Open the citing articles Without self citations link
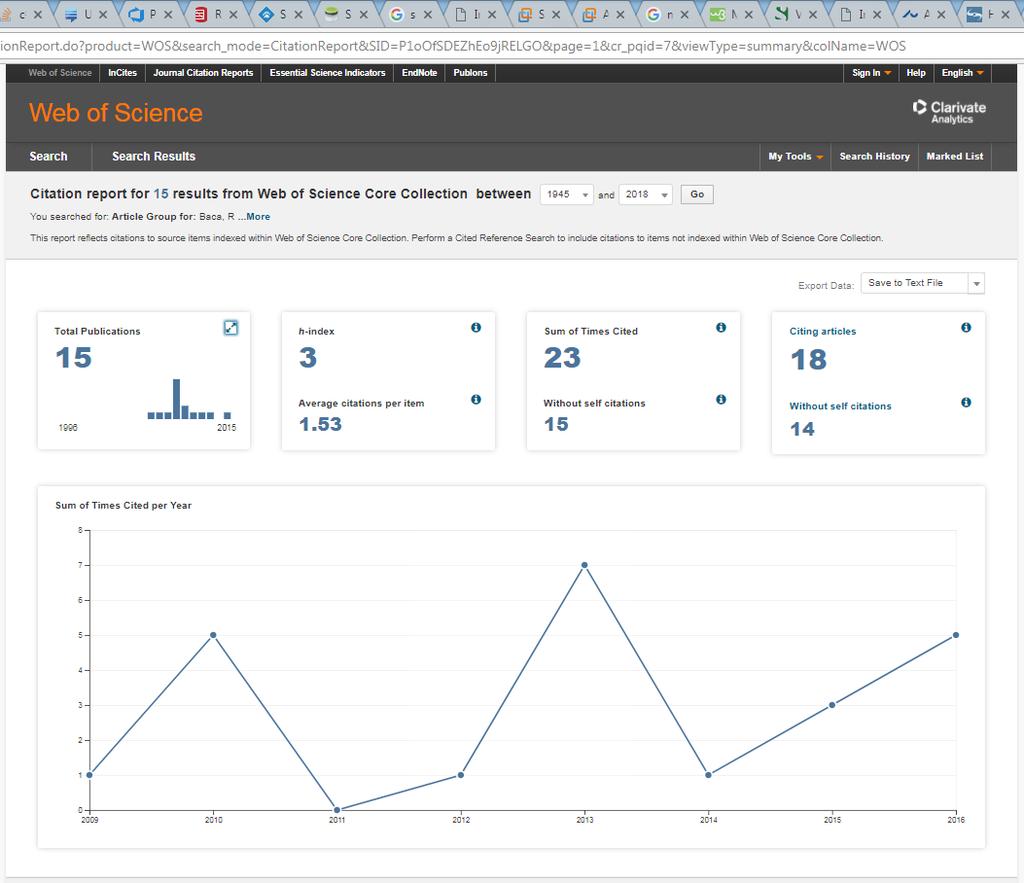This screenshot has height=883, width=1024. [840, 406]
